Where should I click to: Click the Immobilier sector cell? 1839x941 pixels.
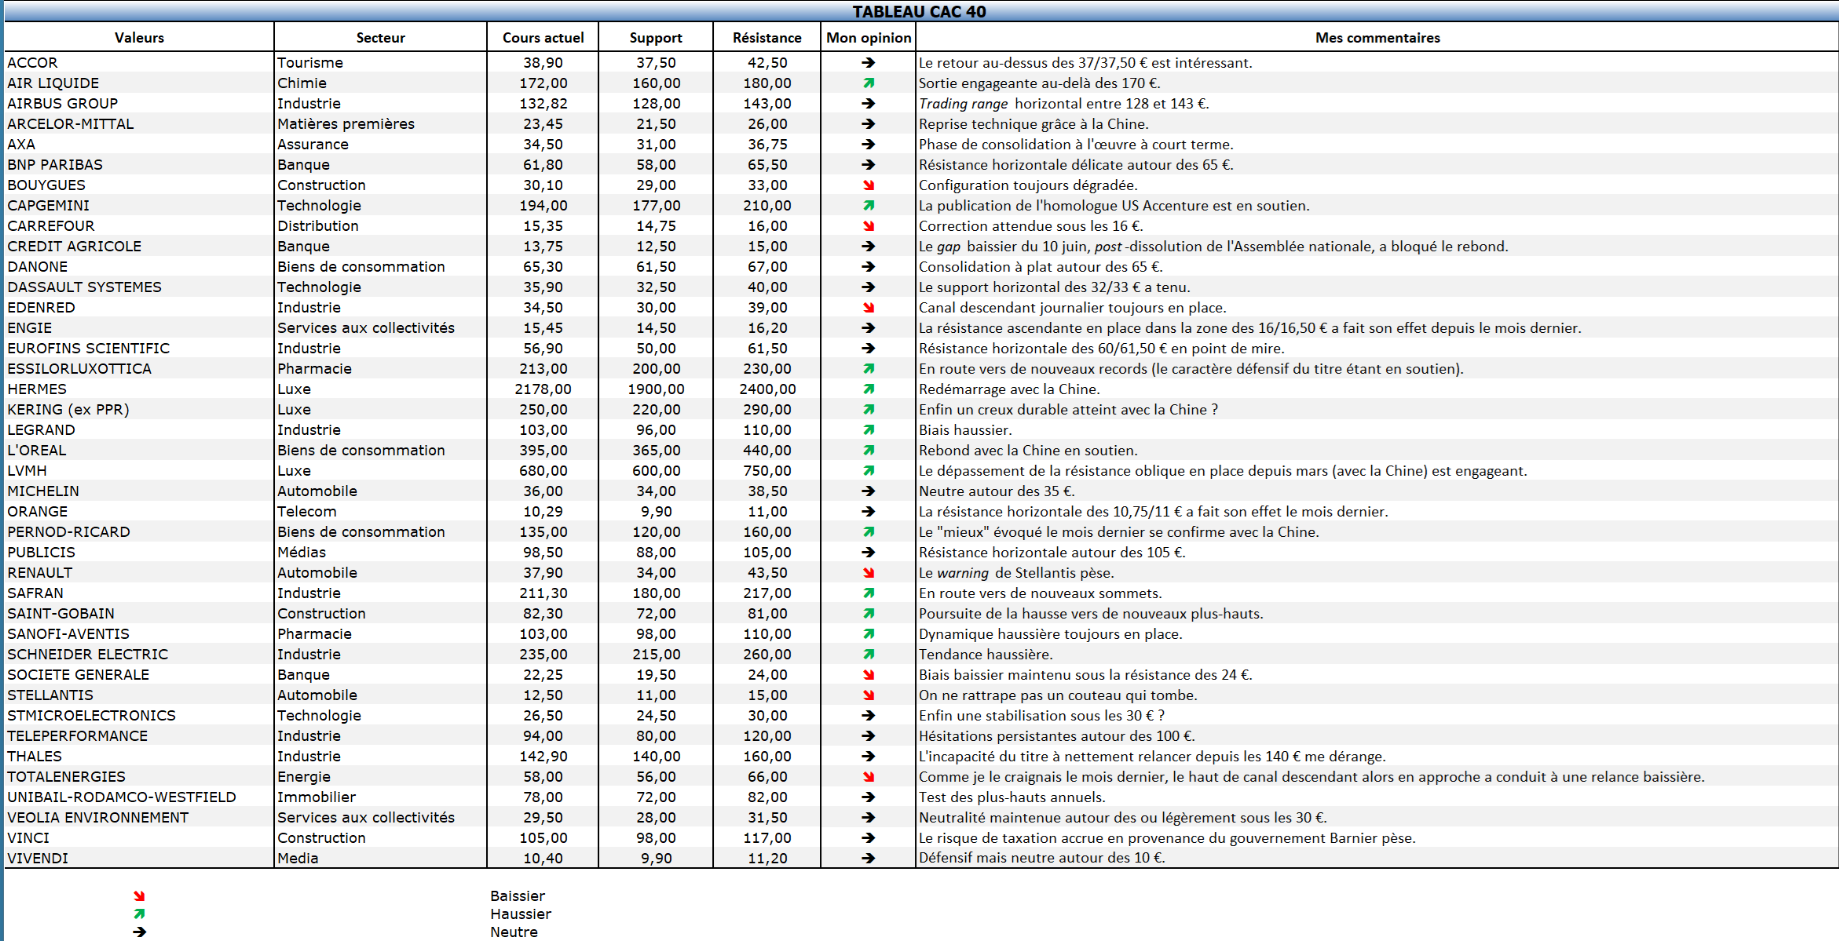point(380,797)
